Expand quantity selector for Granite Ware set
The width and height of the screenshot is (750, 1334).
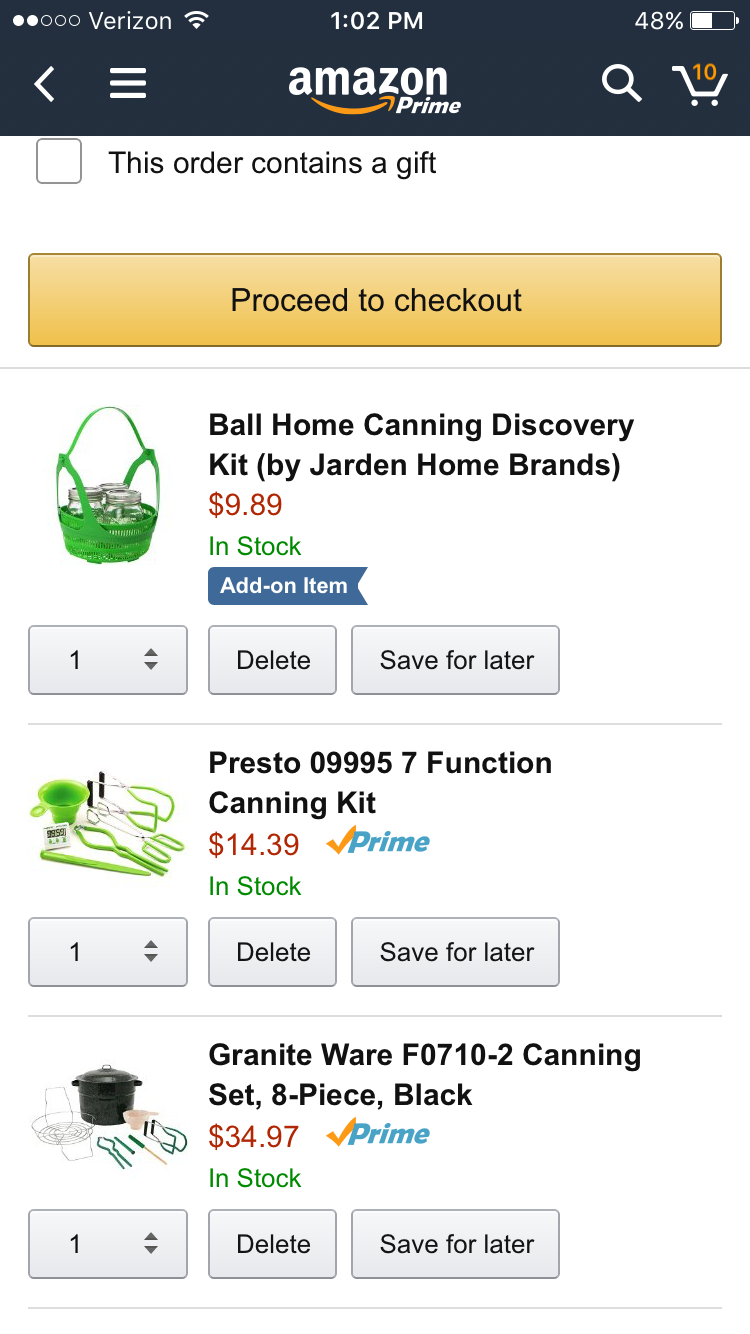(x=108, y=1244)
